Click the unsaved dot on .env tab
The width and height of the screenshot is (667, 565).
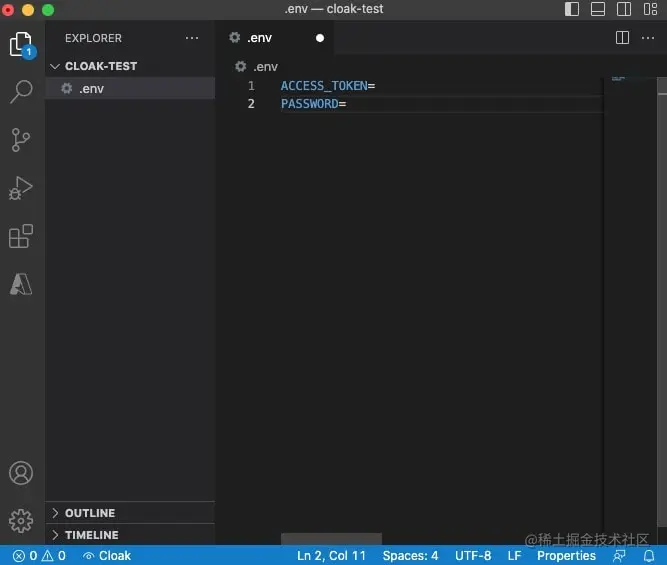tap(320, 38)
